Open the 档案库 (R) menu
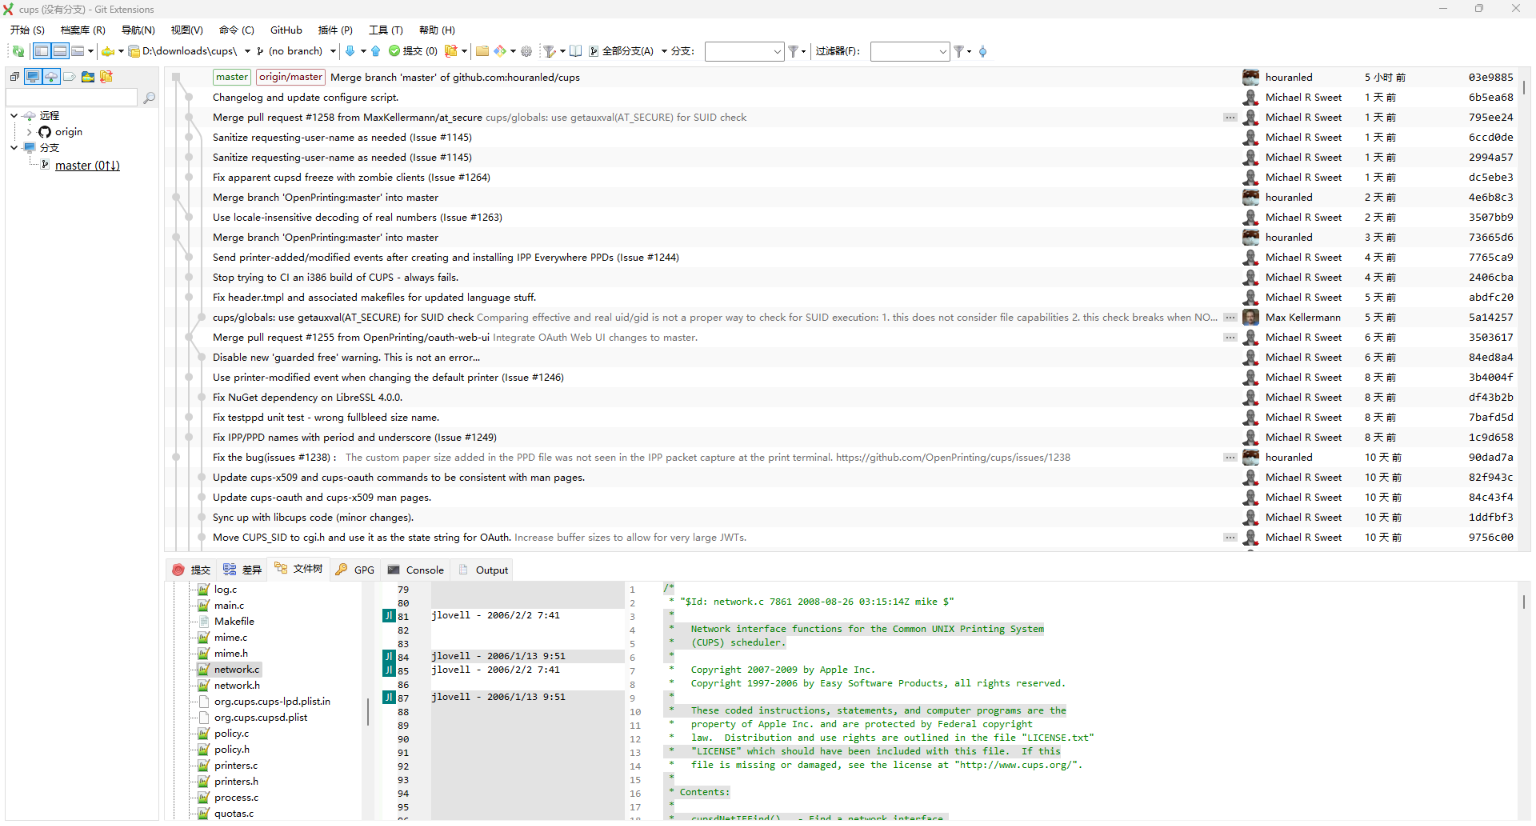The height and width of the screenshot is (826, 1536). 83,30
